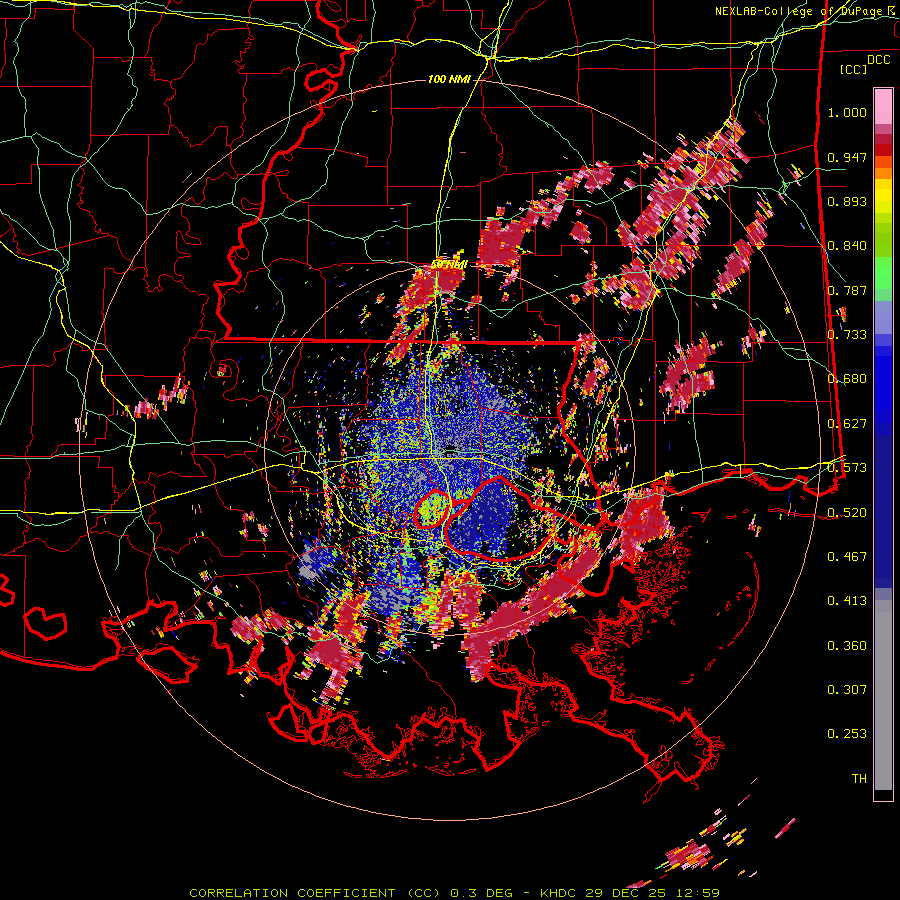
Task: Click the 0.787 legend value
Action: 847,290
